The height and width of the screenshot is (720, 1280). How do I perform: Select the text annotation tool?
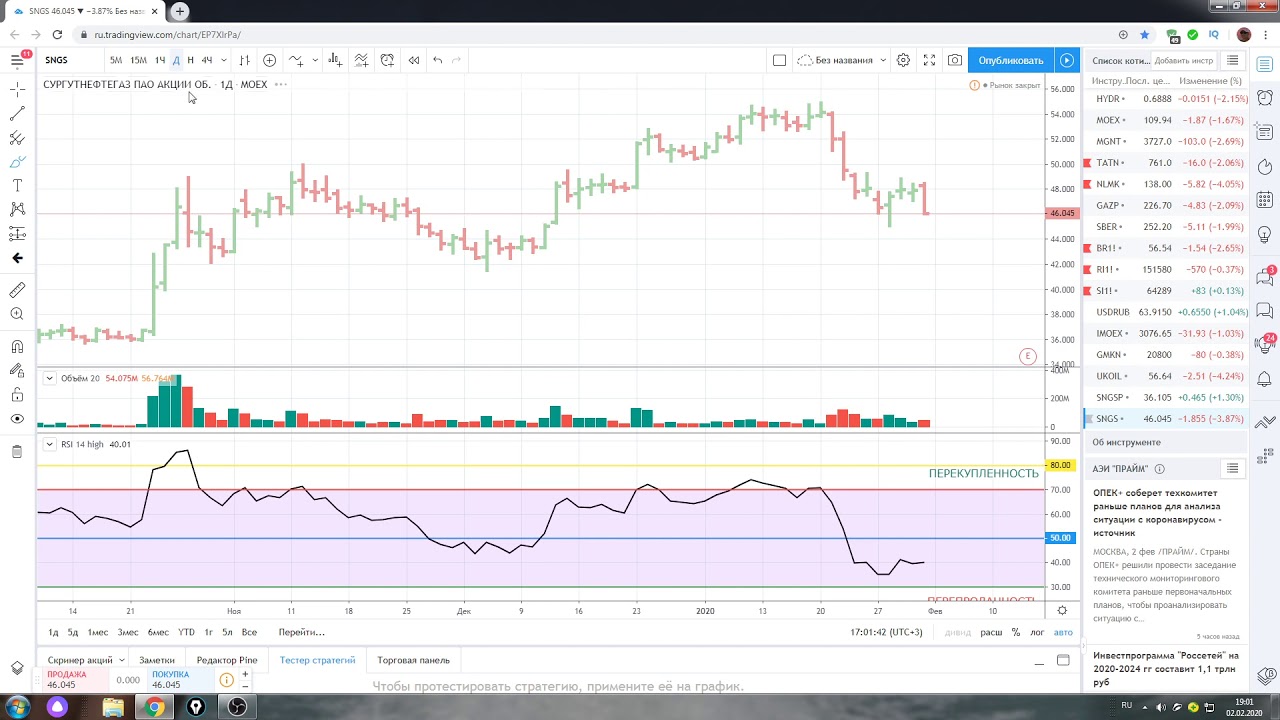pyautogui.click(x=17, y=186)
